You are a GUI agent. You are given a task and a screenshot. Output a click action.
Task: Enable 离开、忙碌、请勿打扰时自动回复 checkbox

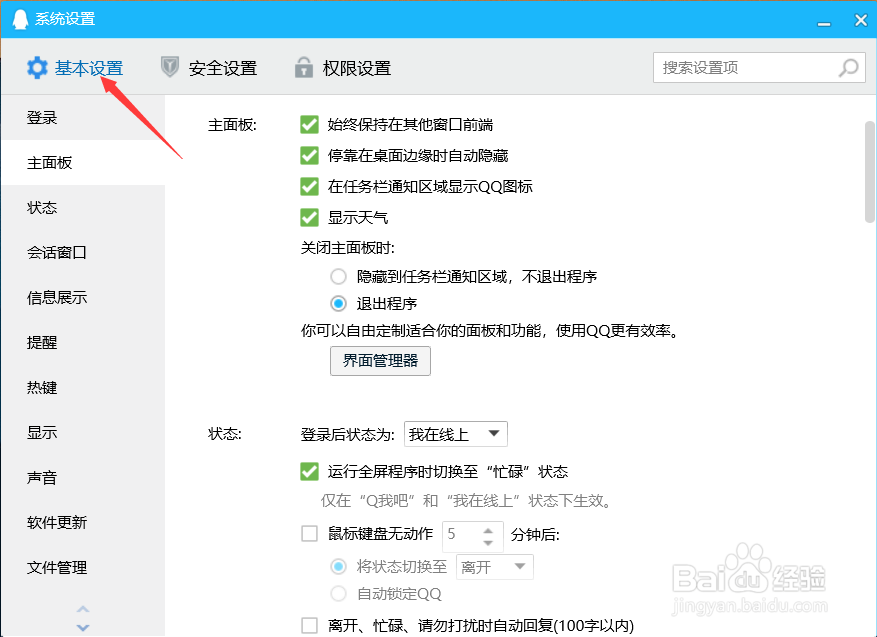tap(309, 625)
